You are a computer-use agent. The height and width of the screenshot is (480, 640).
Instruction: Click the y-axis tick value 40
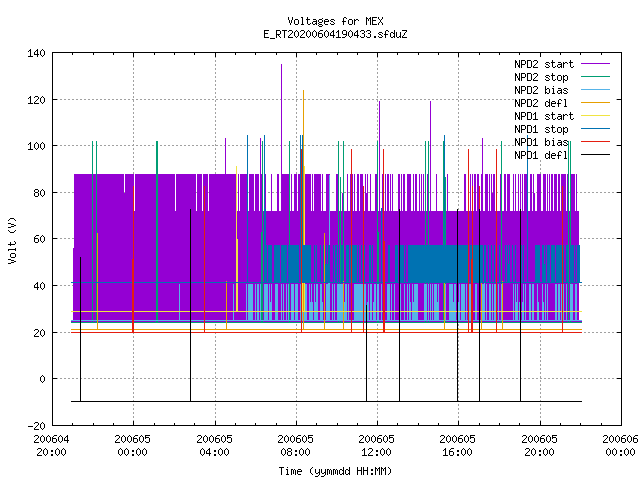pyautogui.click(x=39, y=286)
